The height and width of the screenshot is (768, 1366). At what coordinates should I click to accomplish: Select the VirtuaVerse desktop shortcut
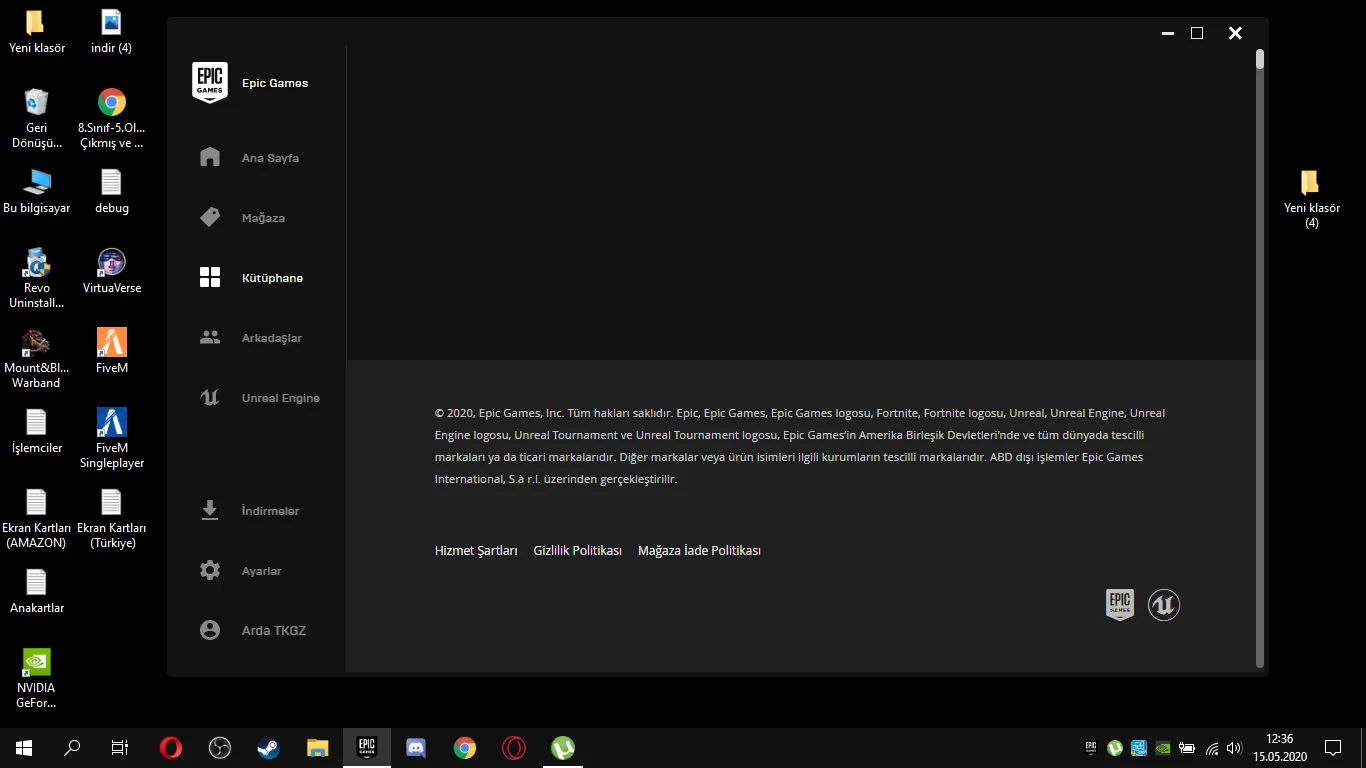click(x=112, y=272)
